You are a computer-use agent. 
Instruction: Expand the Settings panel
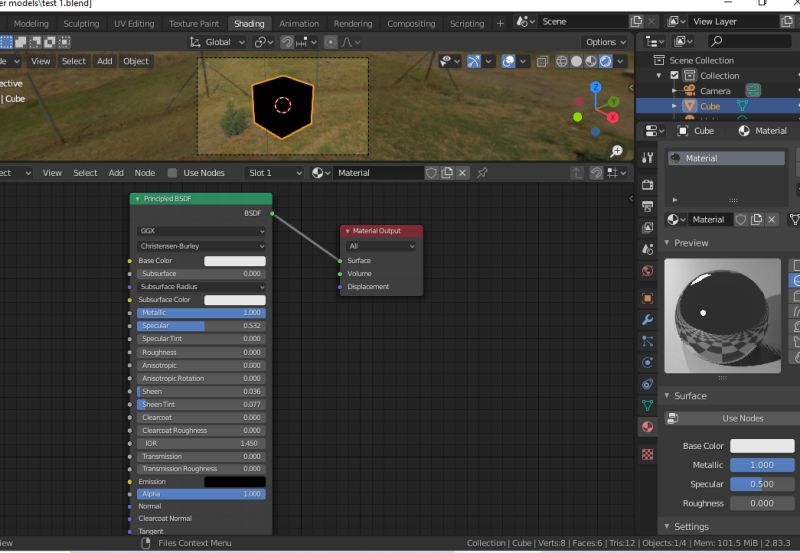coord(667,526)
